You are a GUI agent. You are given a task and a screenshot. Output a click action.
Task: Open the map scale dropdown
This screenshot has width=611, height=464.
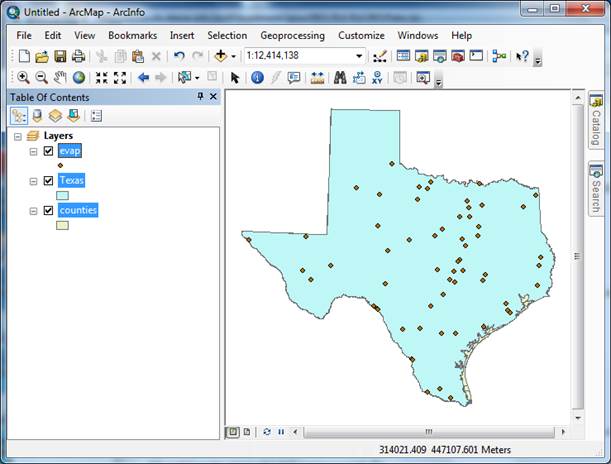[359, 56]
